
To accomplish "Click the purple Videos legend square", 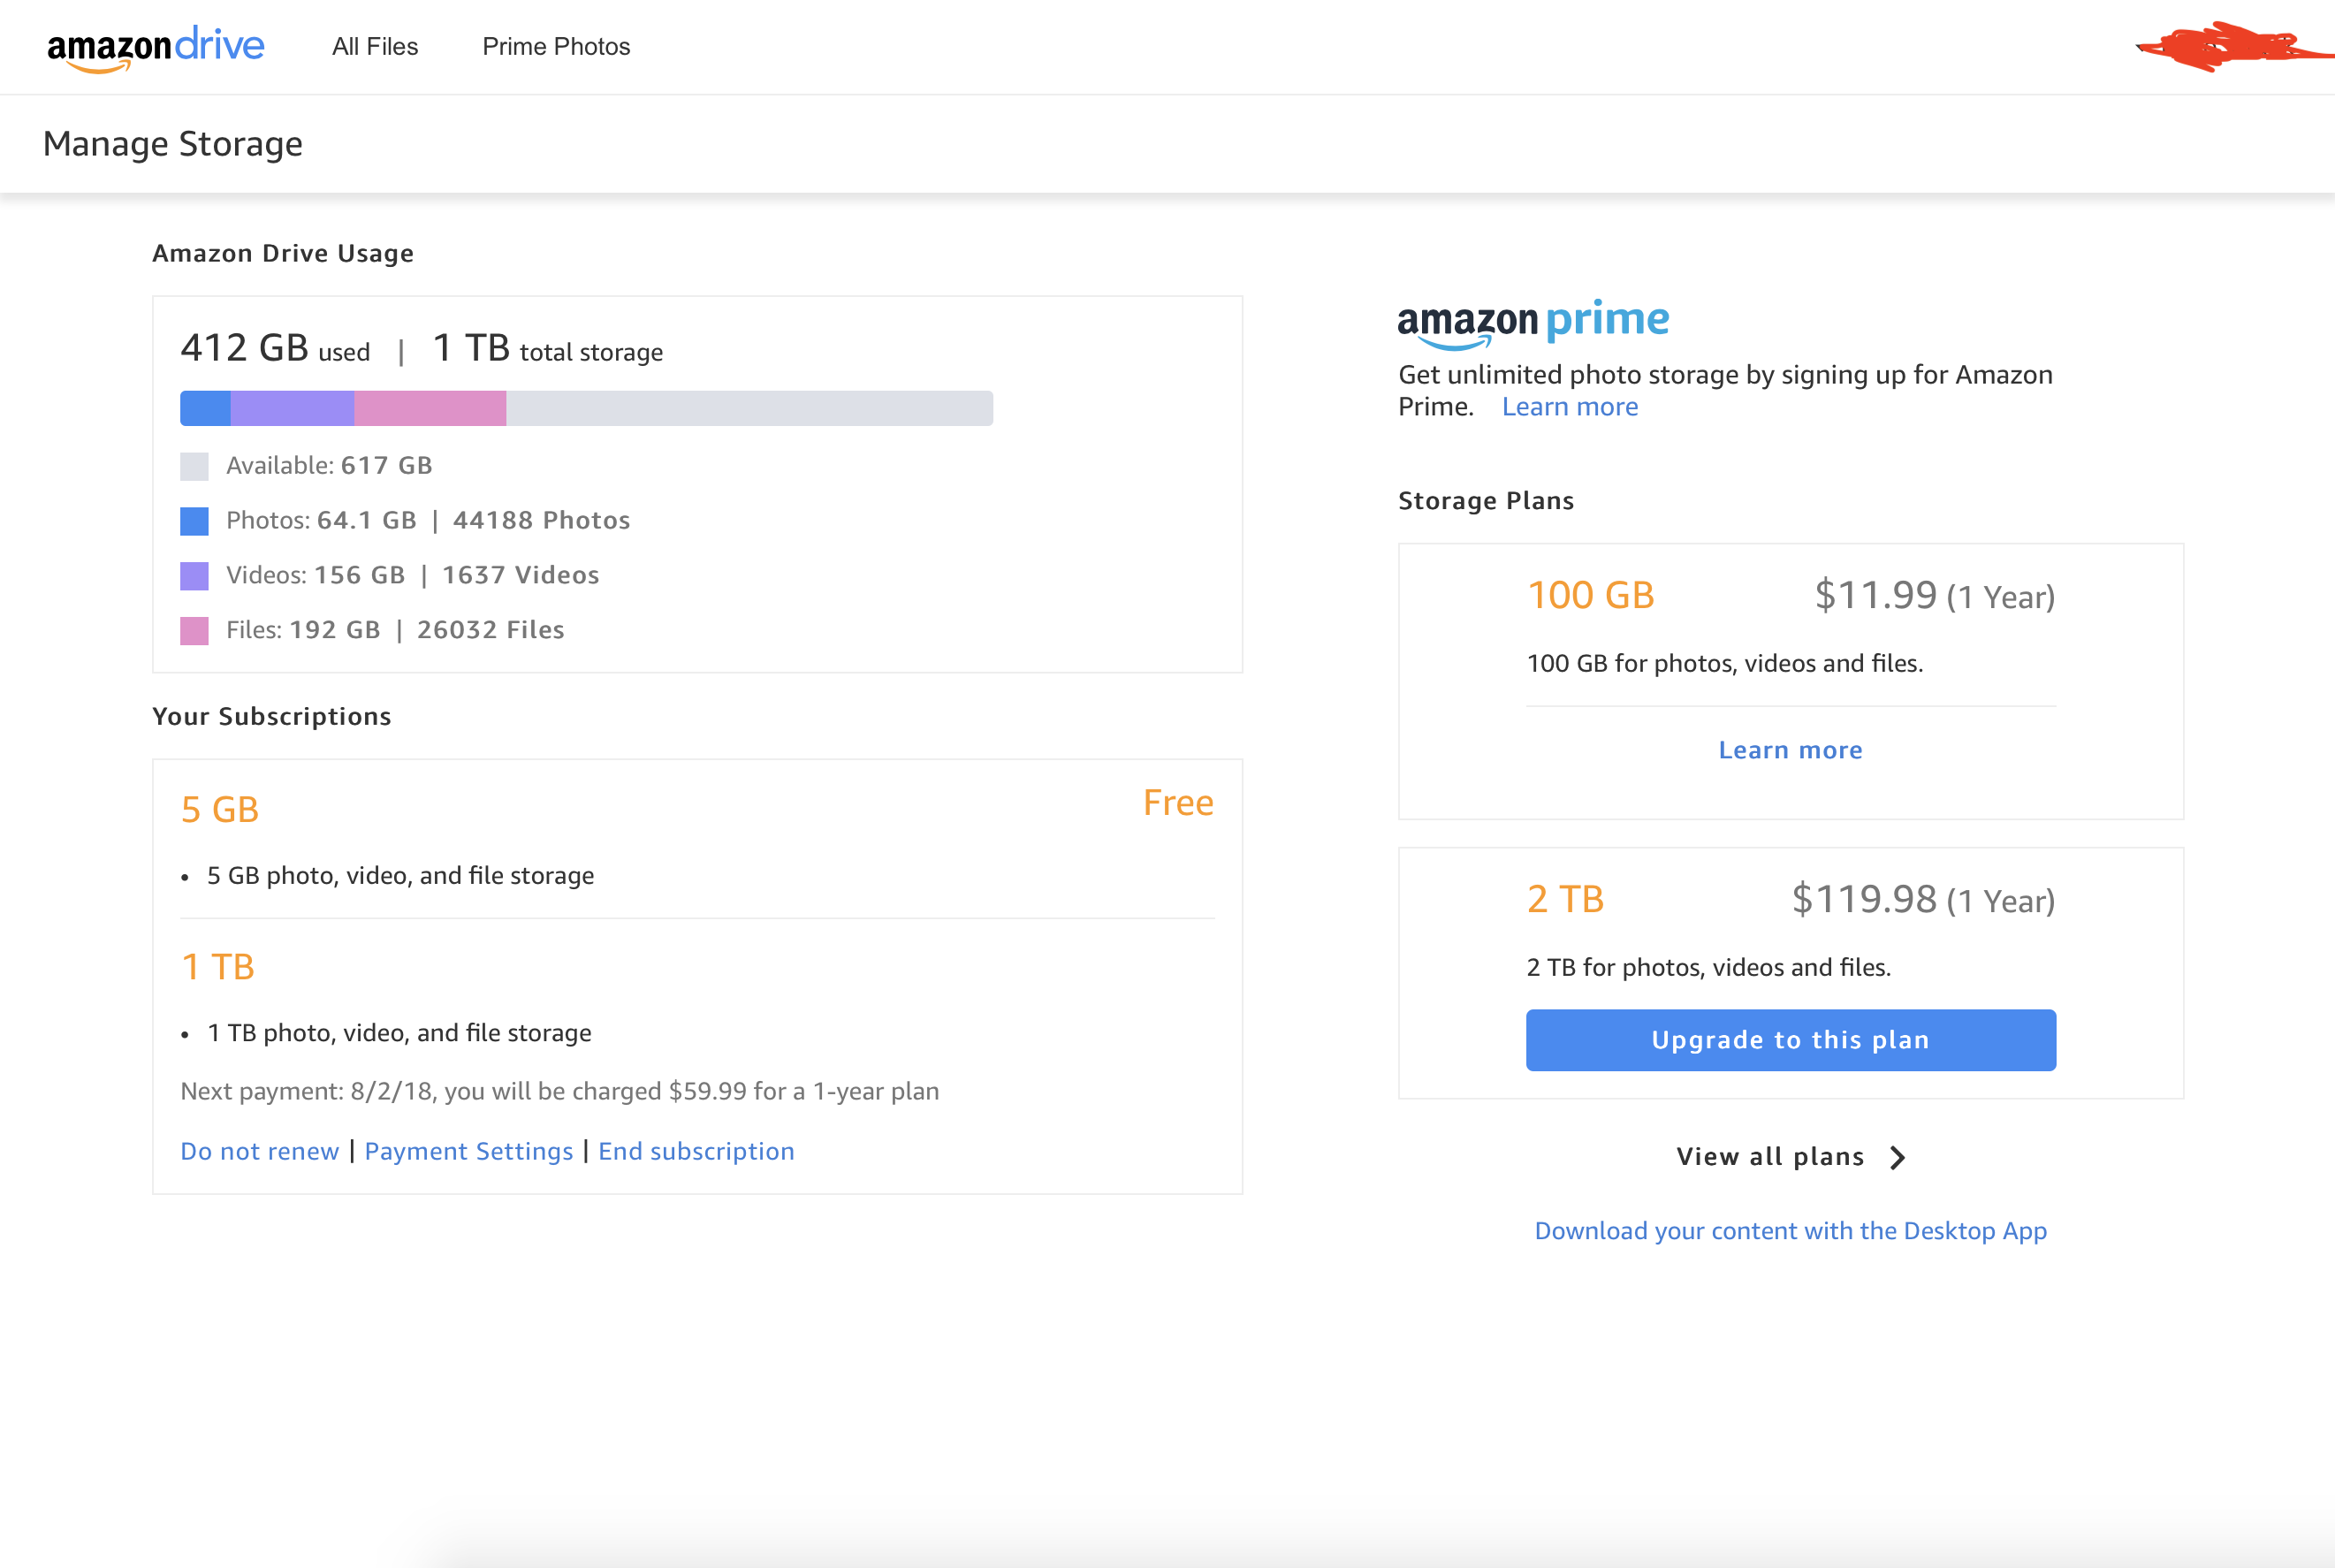I will 194,576.
